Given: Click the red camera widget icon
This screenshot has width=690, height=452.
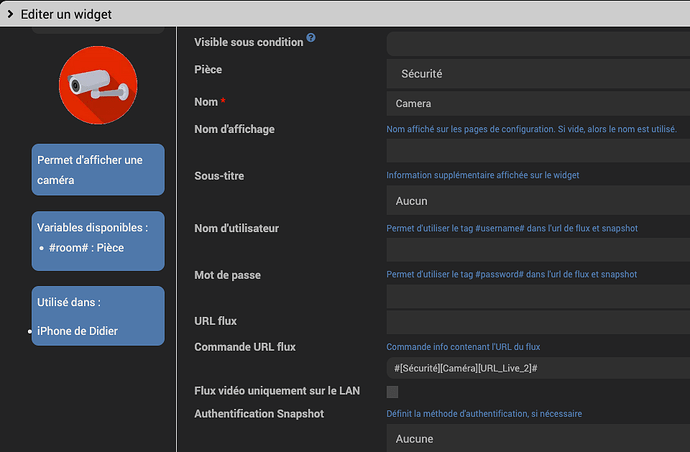Looking at the screenshot, I should [98, 88].
